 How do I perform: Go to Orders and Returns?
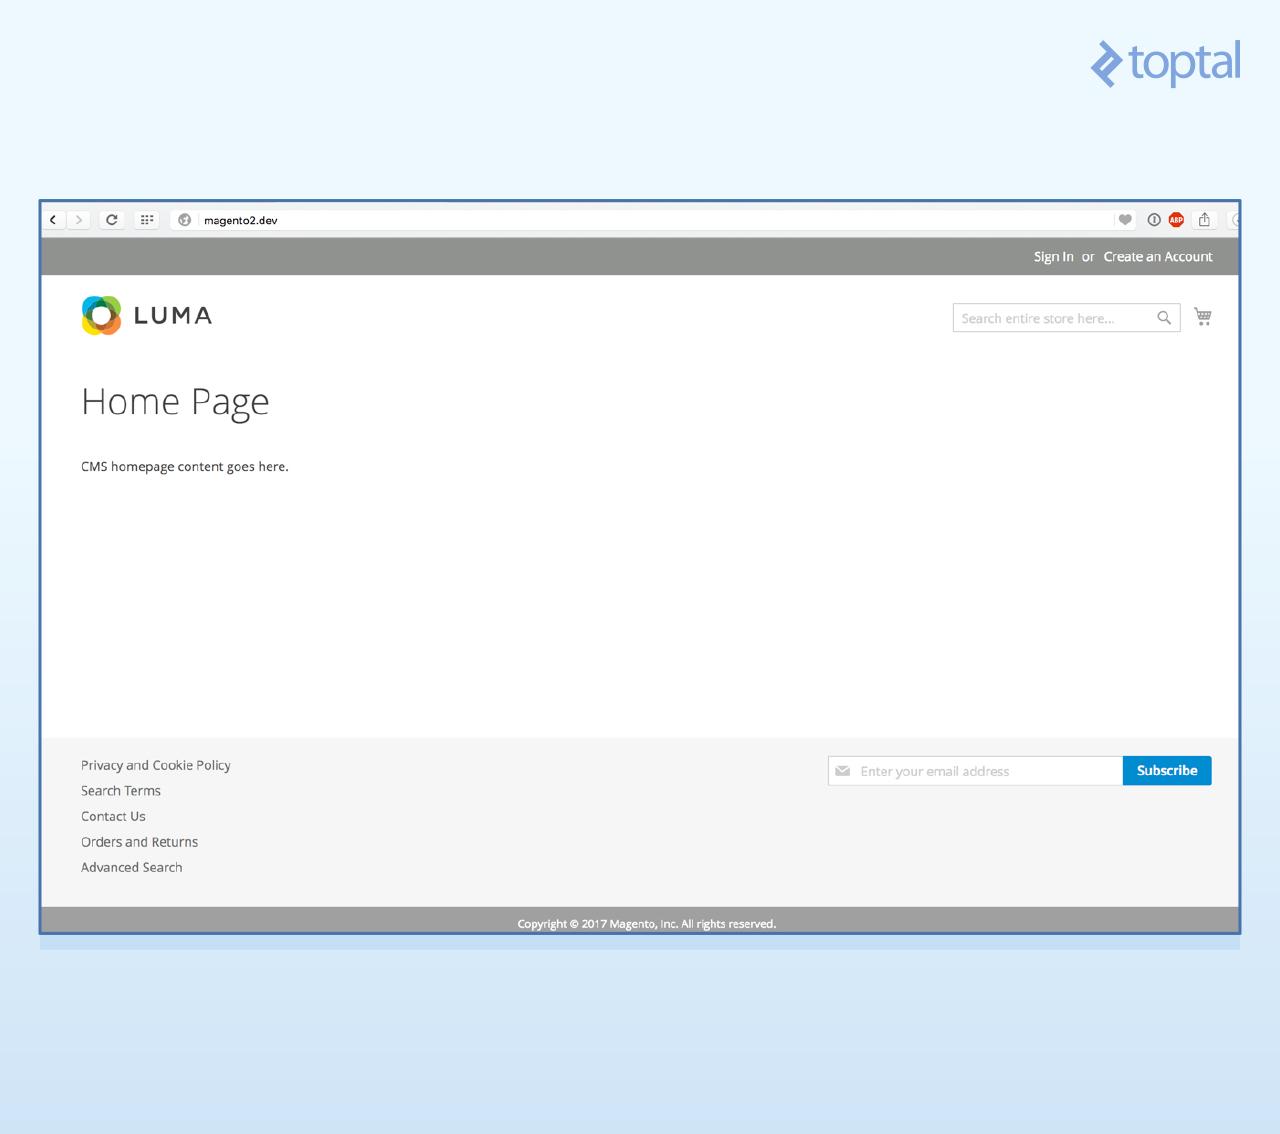pos(139,841)
